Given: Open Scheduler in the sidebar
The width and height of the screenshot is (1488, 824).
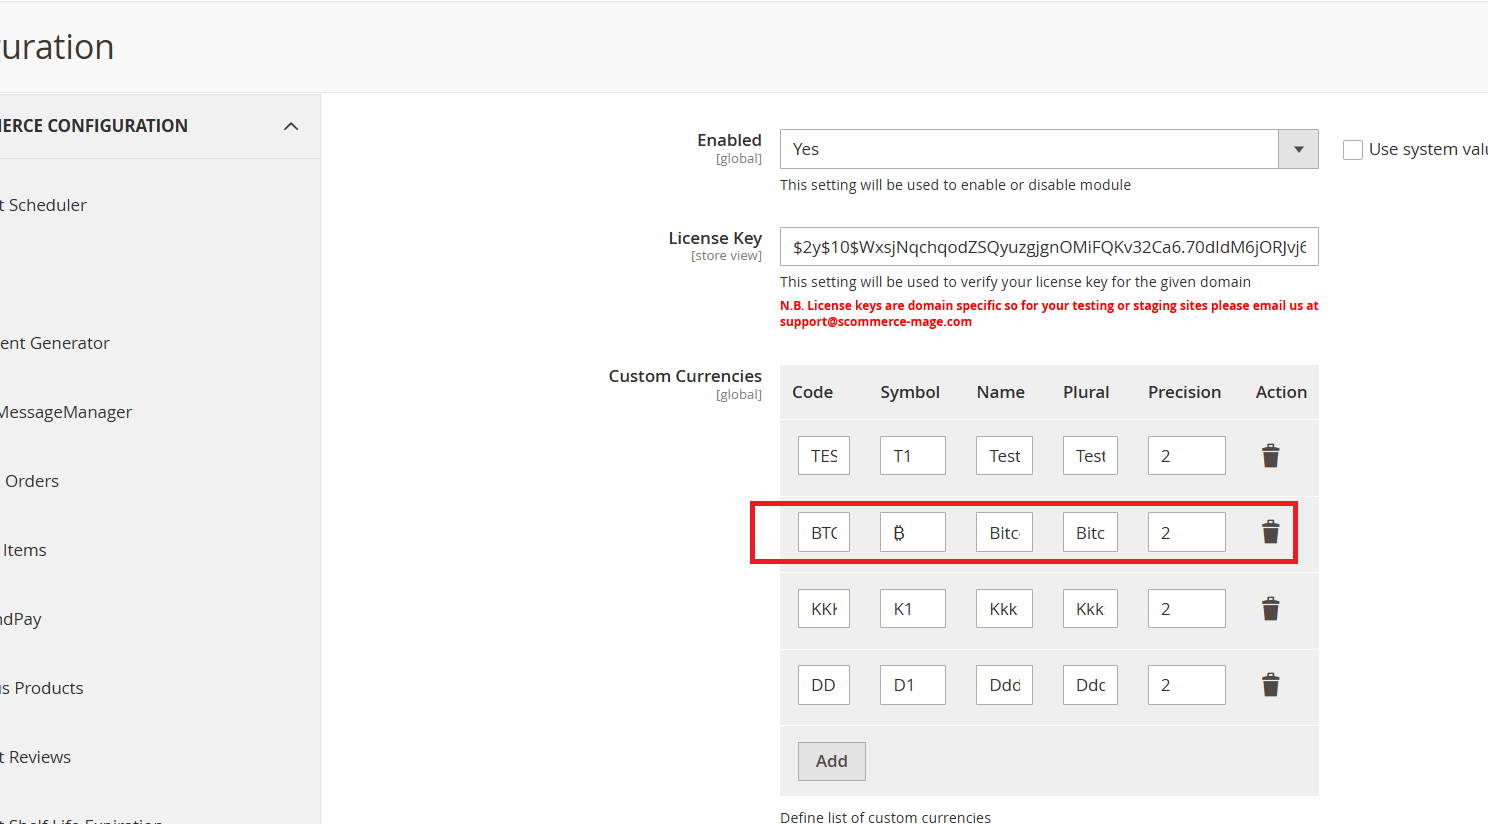Looking at the screenshot, I should point(46,205).
